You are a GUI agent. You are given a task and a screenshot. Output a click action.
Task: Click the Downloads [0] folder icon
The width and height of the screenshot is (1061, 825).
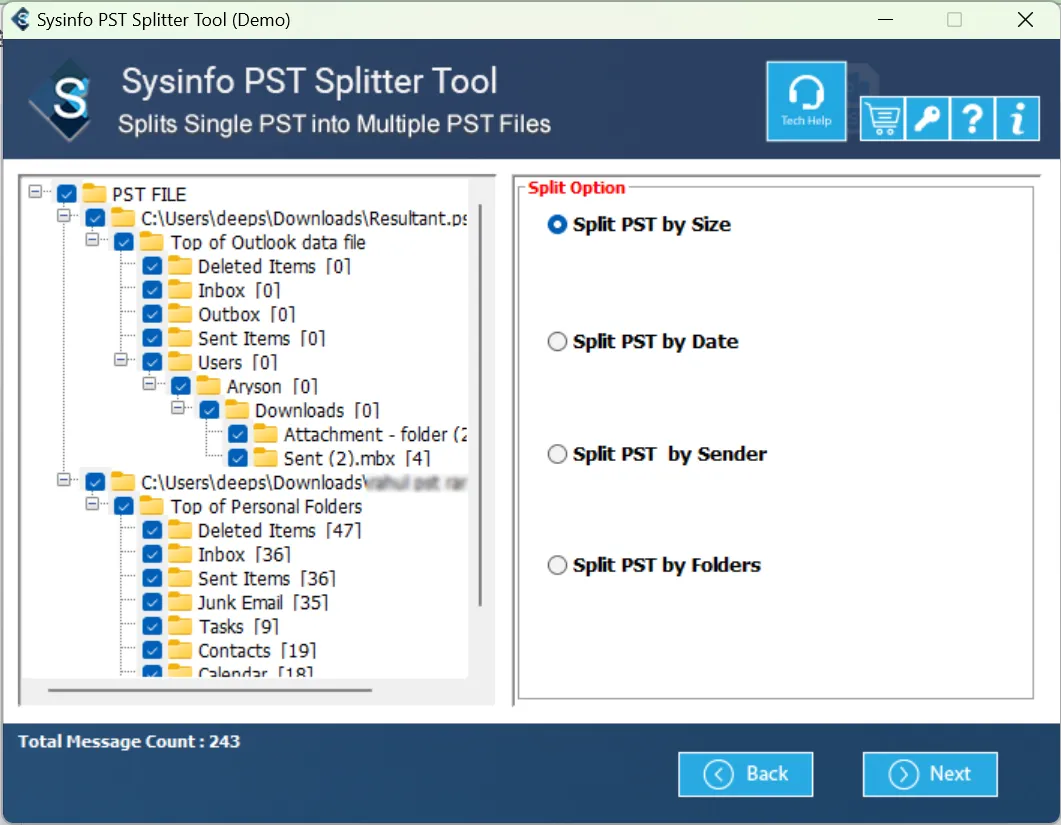[x=237, y=410]
